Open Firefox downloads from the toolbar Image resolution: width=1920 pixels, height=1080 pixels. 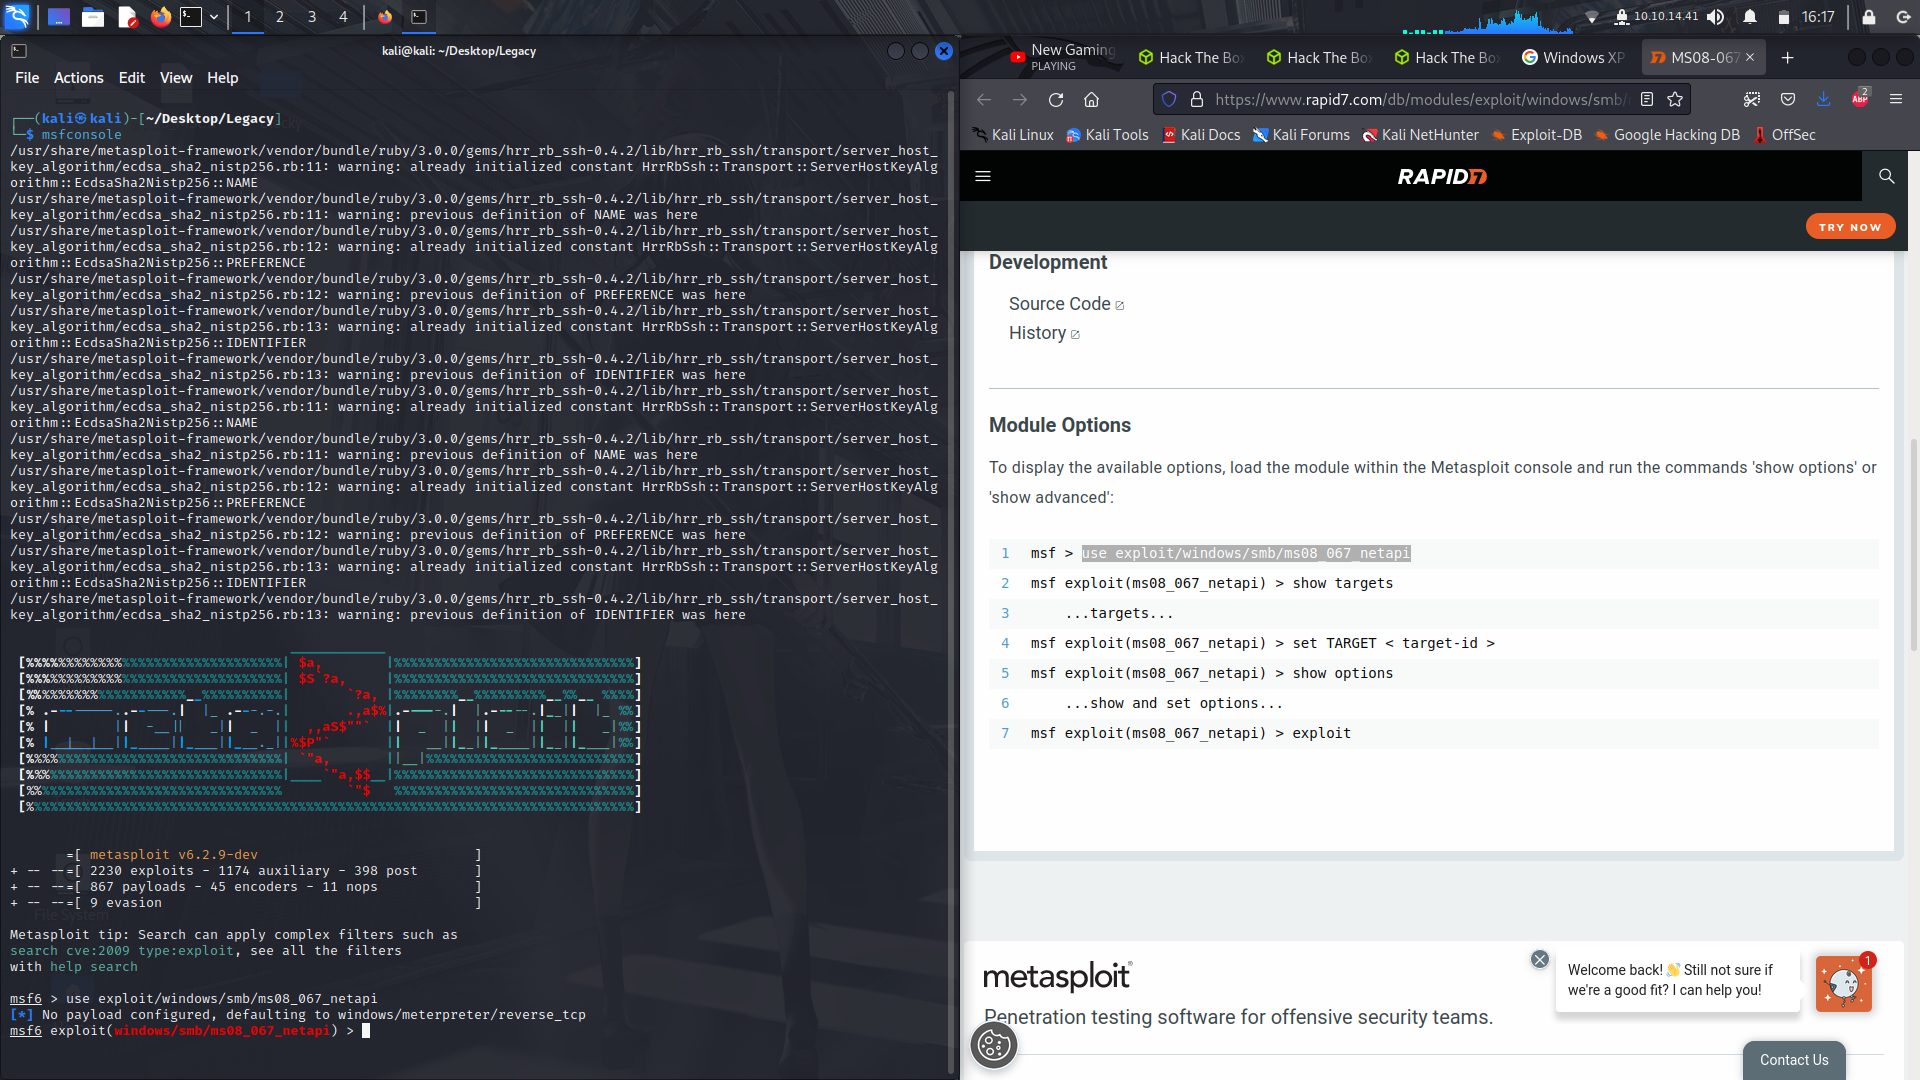1824,99
